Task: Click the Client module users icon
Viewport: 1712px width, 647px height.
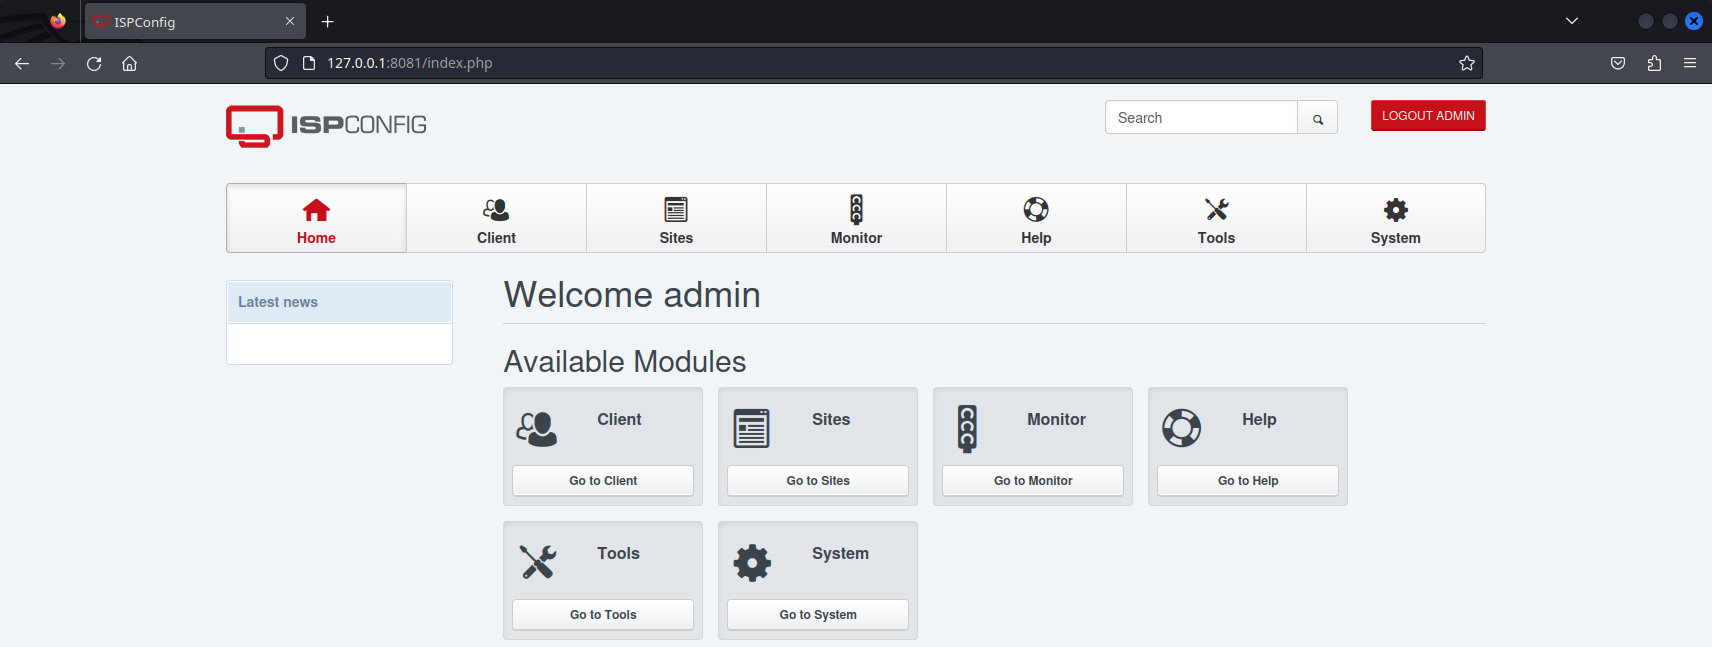Action: pos(537,429)
